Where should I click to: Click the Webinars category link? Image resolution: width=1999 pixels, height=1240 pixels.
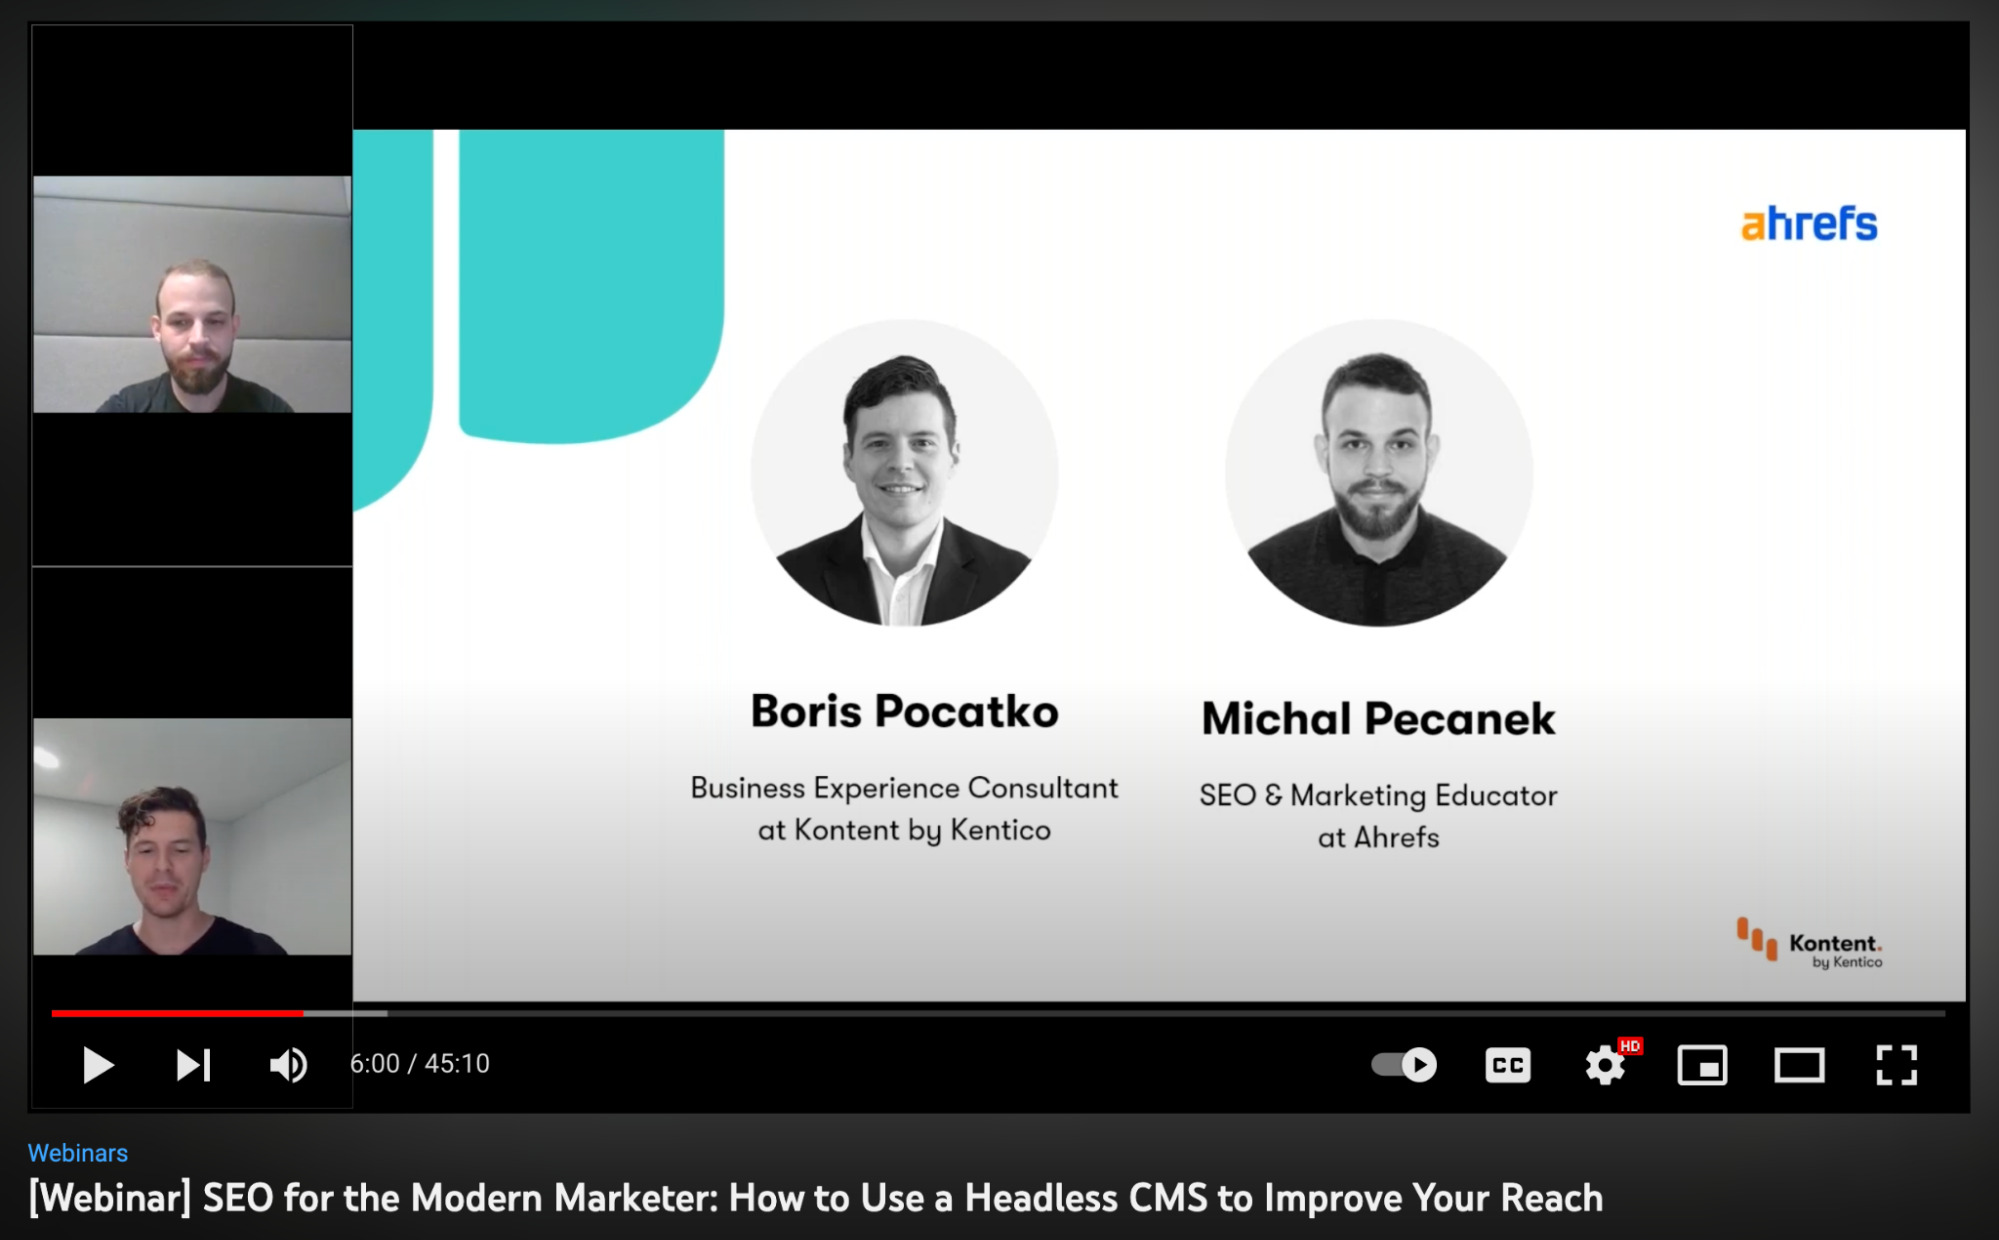(x=77, y=1154)
